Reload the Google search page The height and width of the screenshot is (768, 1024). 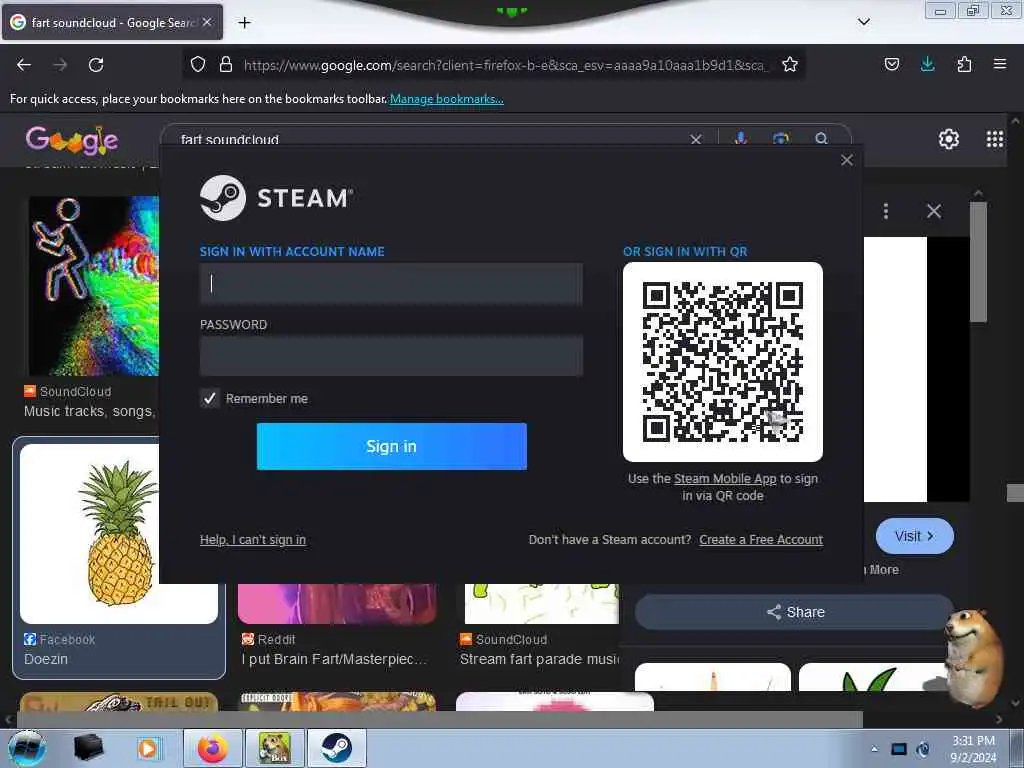96,65
